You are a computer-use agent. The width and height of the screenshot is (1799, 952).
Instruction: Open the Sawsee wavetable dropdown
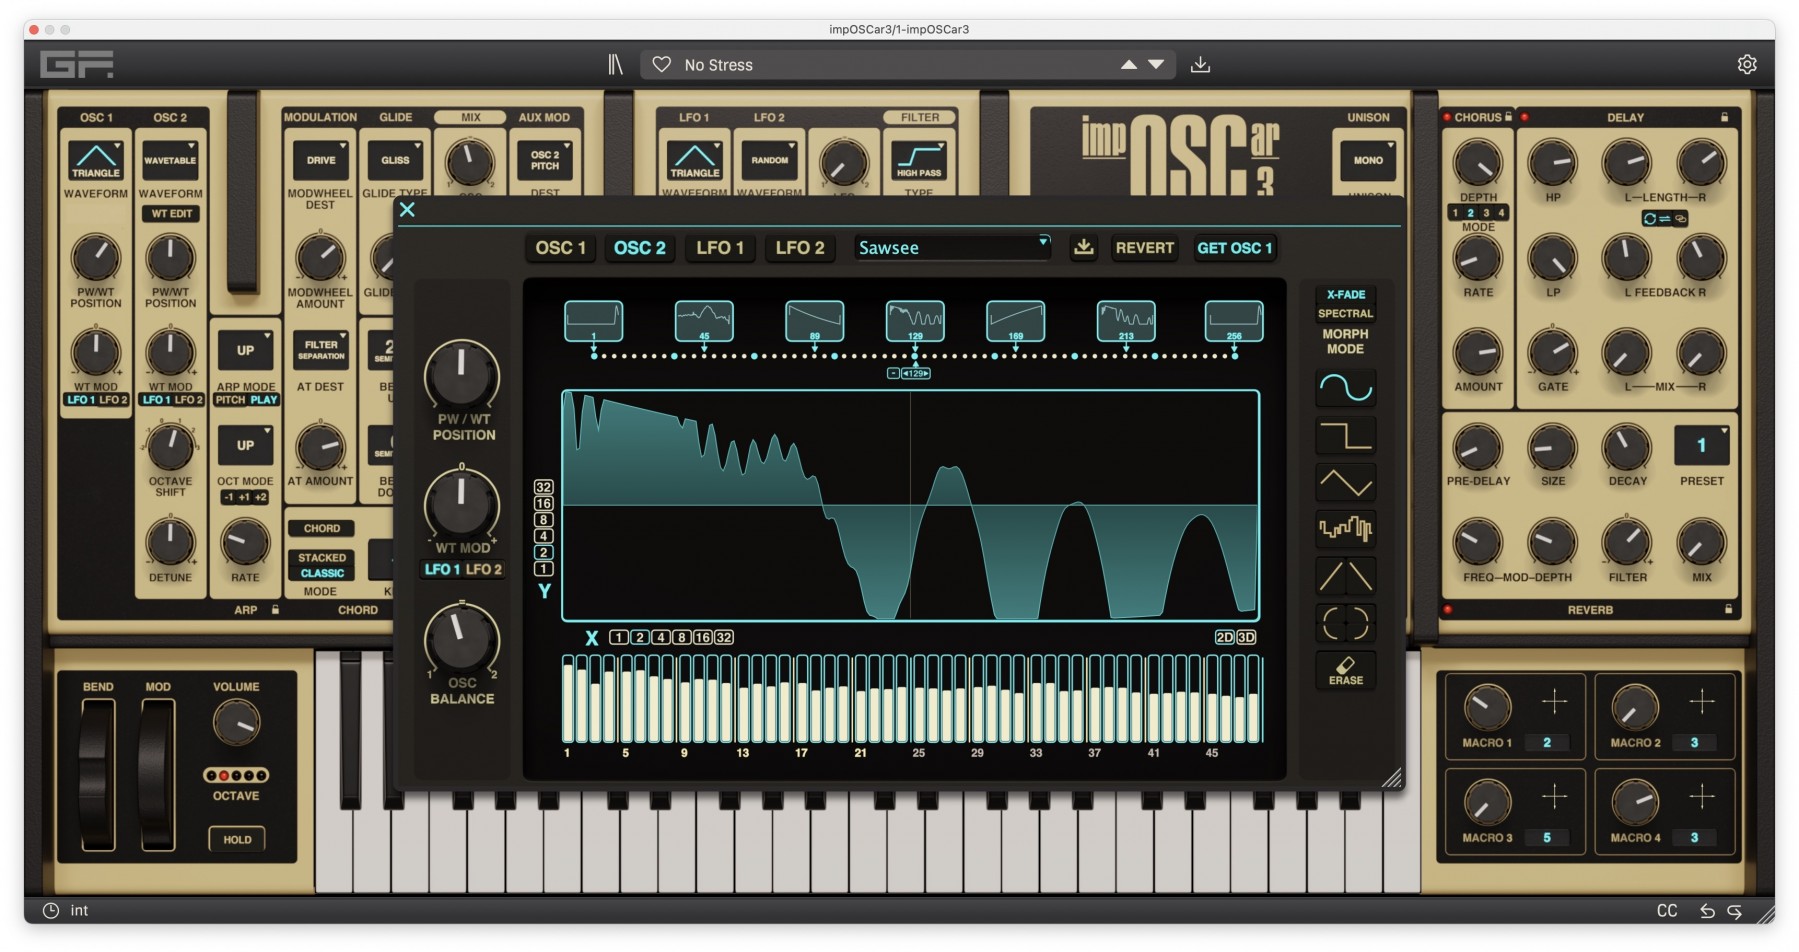coord(952,247)
